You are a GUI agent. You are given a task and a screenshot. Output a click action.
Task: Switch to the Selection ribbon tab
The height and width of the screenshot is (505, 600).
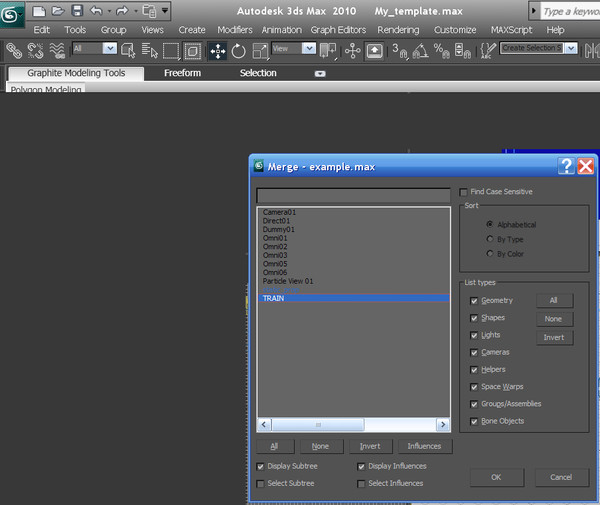point(258,73)
